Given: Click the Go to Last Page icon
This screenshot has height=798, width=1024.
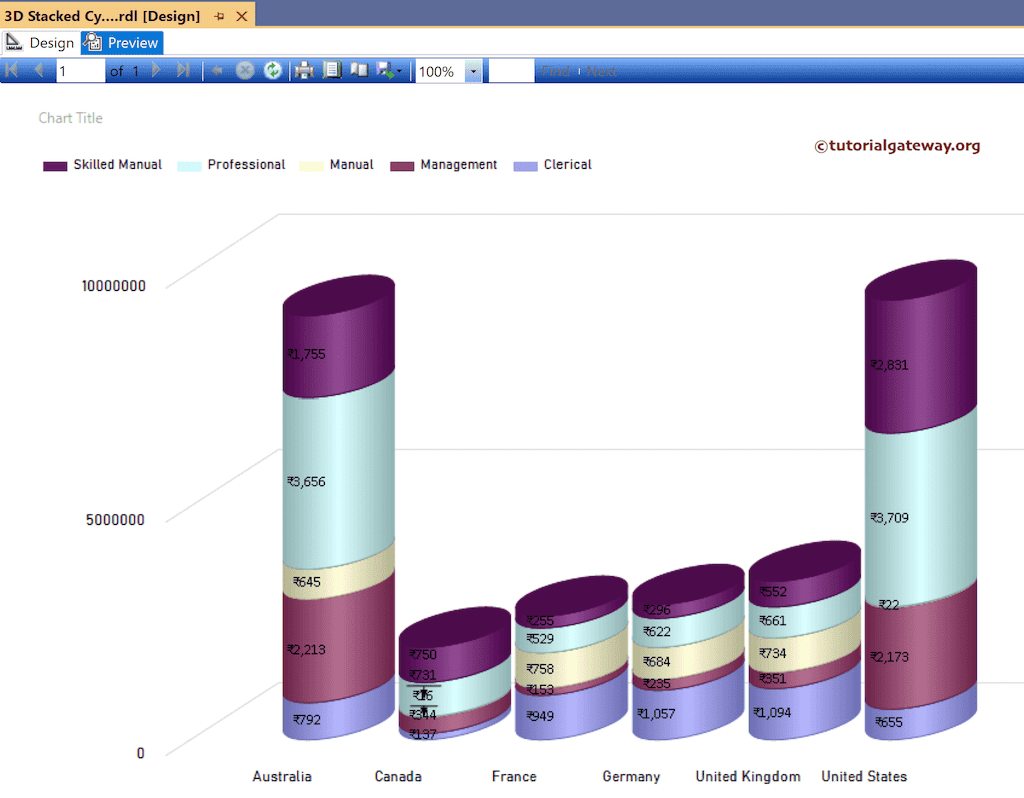Looking at the screenshot, I should [x=185, y=70].
